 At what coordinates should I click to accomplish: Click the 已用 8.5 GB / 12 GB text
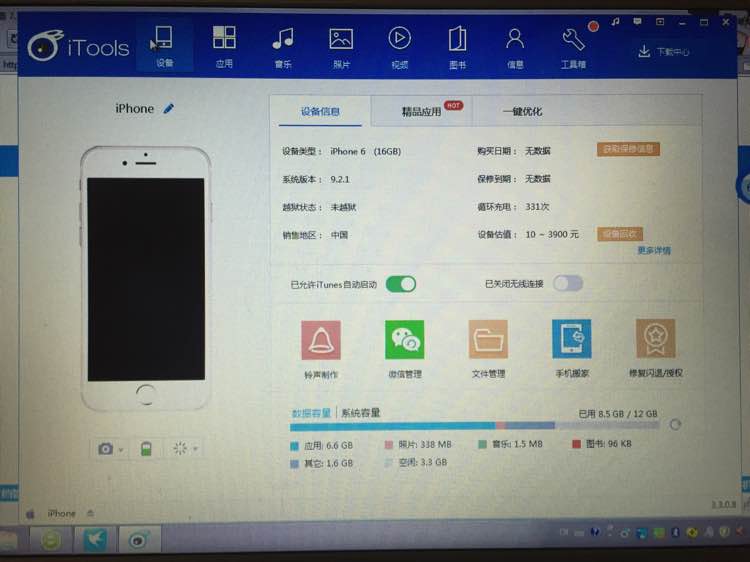(x=618, y=414)
